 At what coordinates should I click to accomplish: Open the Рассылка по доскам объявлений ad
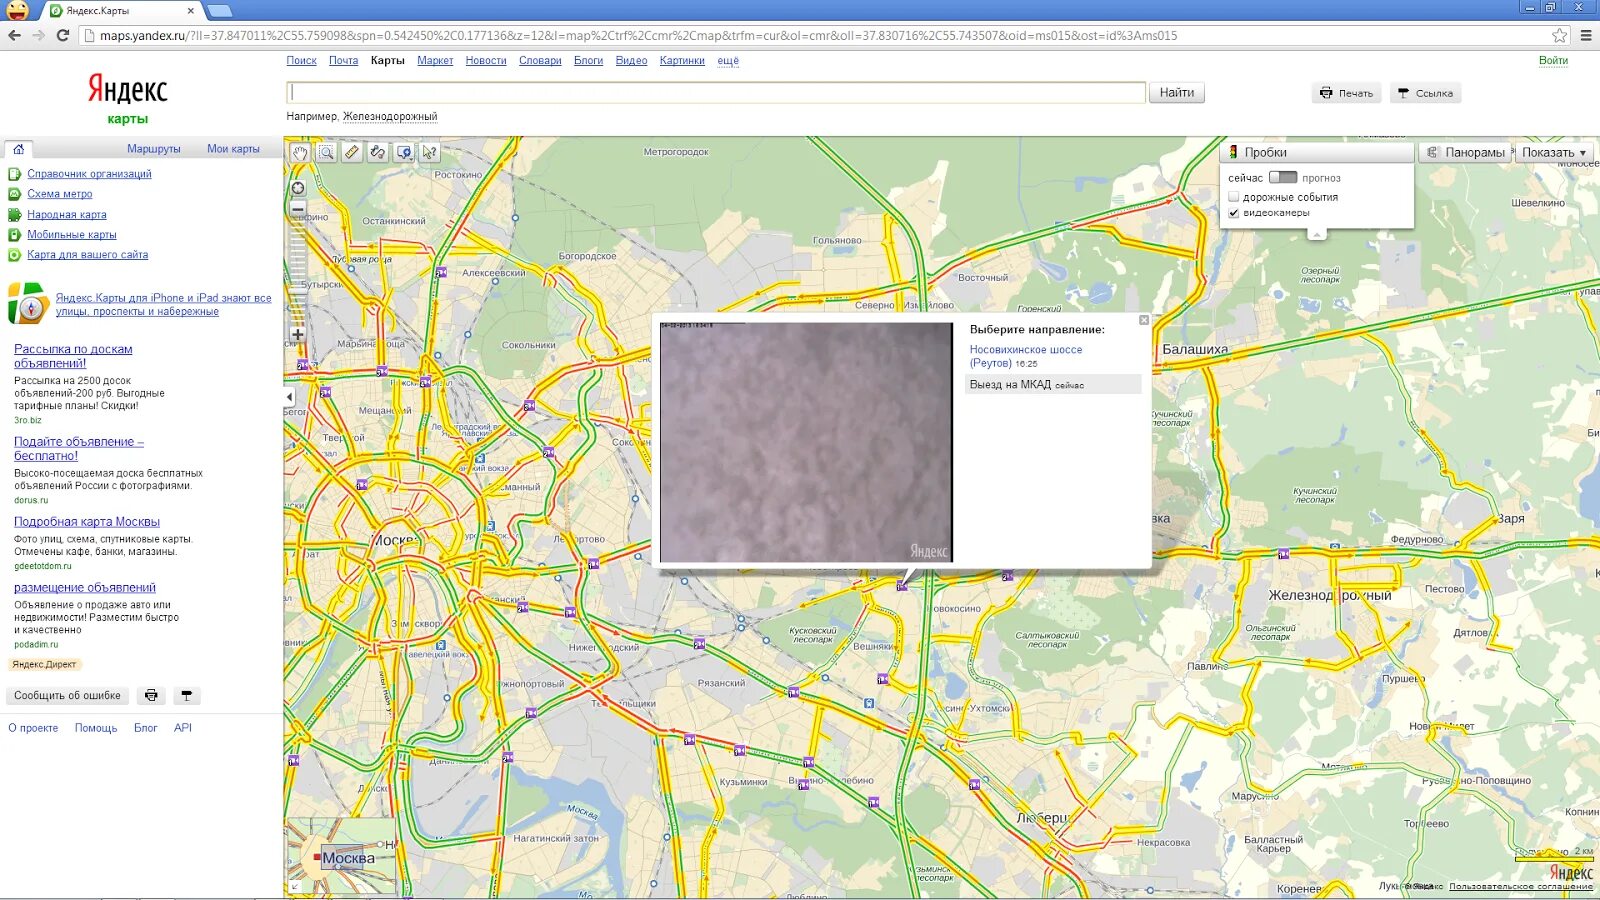coord(73,356)
